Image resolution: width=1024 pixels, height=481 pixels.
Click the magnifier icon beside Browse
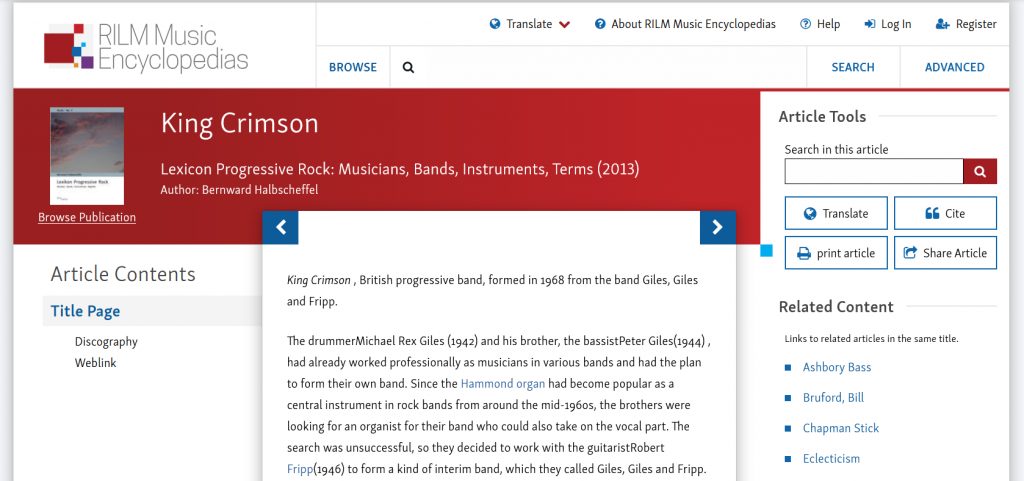(408, 67)
